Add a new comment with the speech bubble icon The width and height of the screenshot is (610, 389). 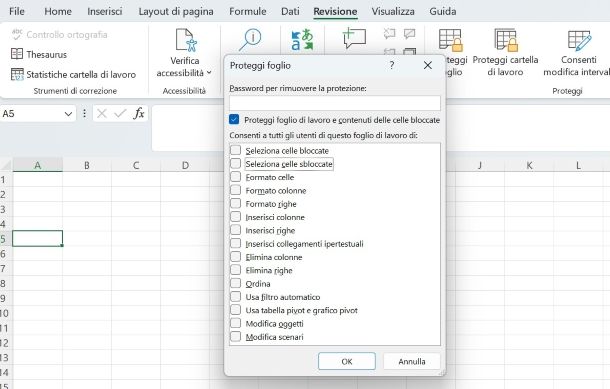354,38
